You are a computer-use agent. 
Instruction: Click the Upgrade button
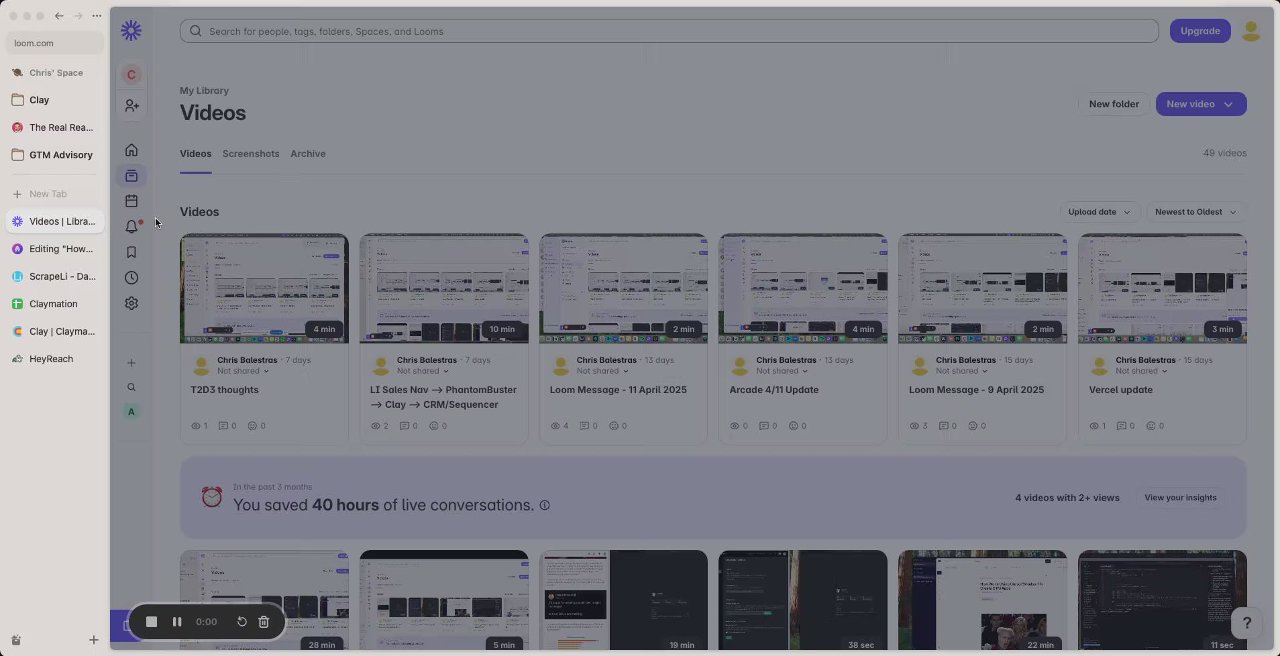pos(1200,31)
